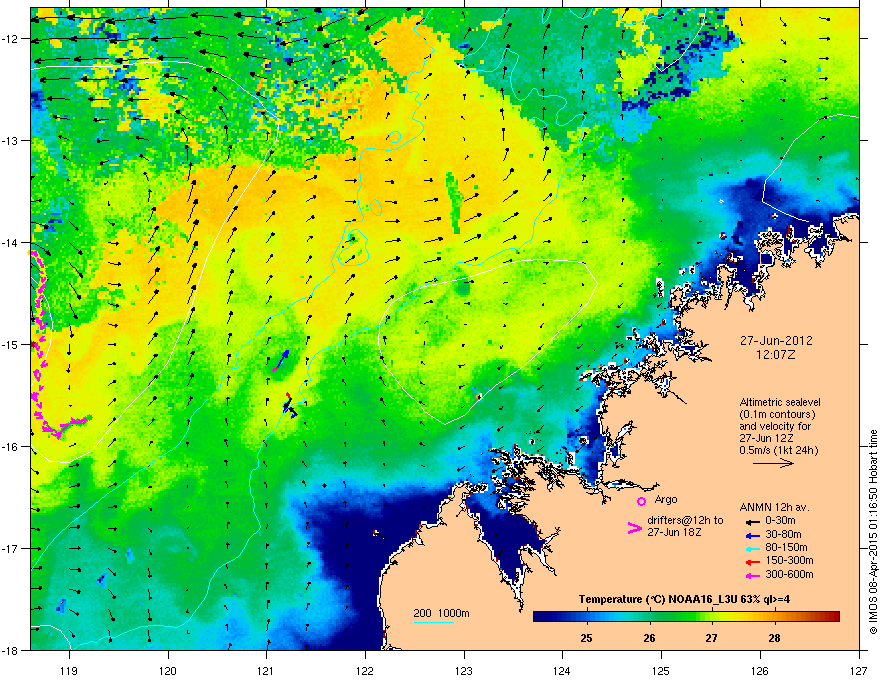Click the Temperature NOAA16_L3U colorbar title
Viewport: 880px width, 680px height.
684,599
